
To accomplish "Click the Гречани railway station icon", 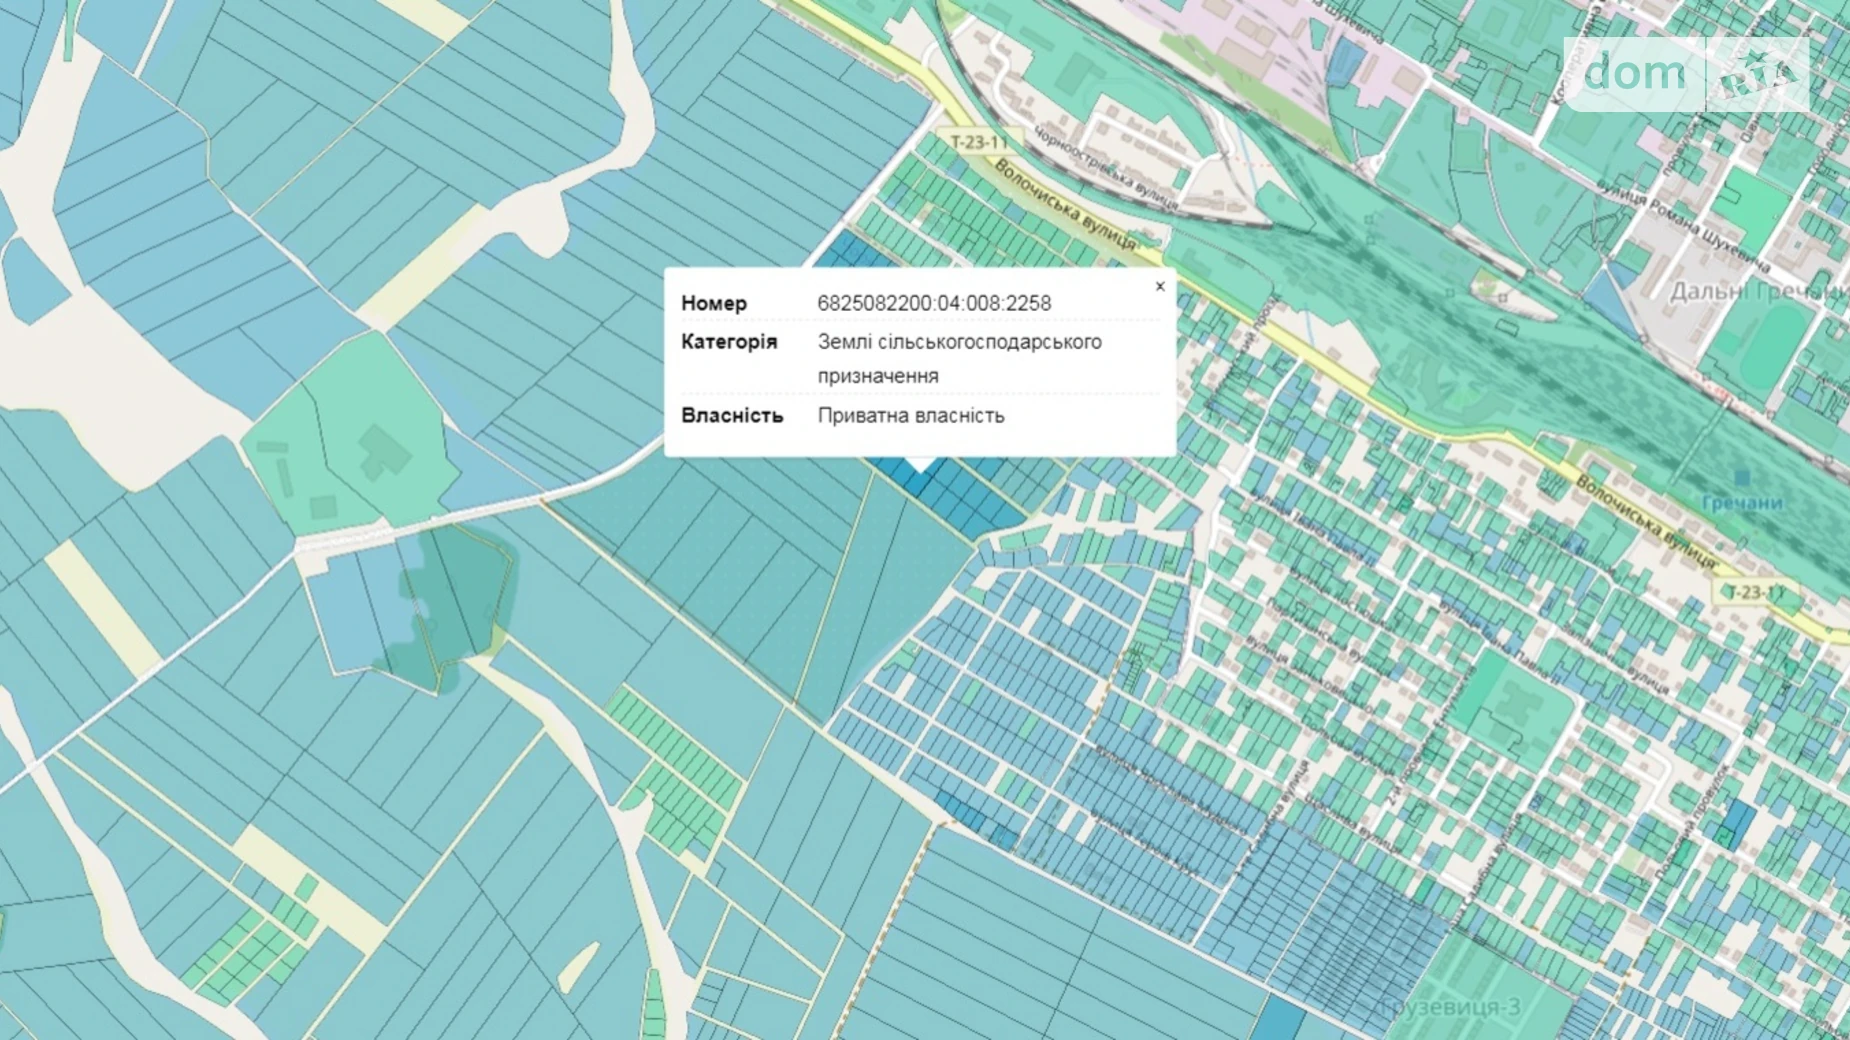I will 1742,478.
